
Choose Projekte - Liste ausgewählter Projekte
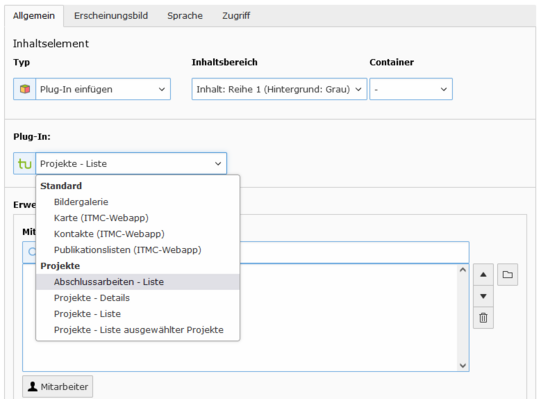[138, 330]
